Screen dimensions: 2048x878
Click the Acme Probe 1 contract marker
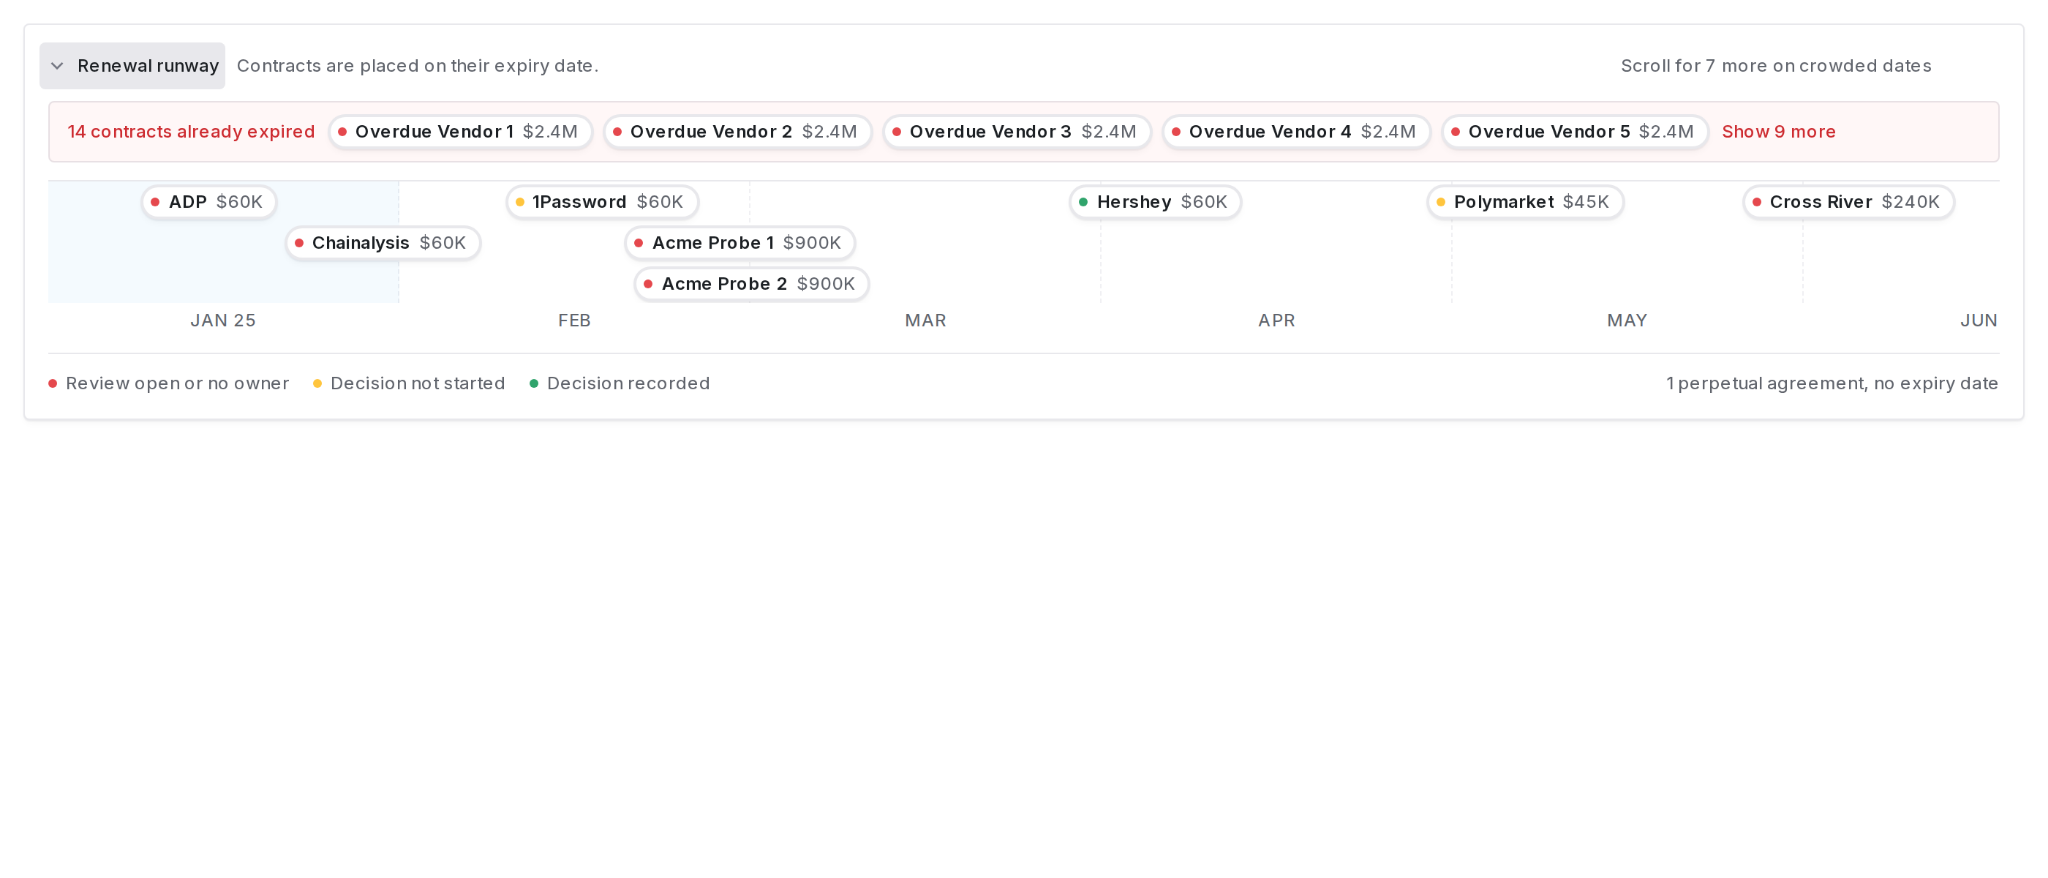(x=740, y=243)
